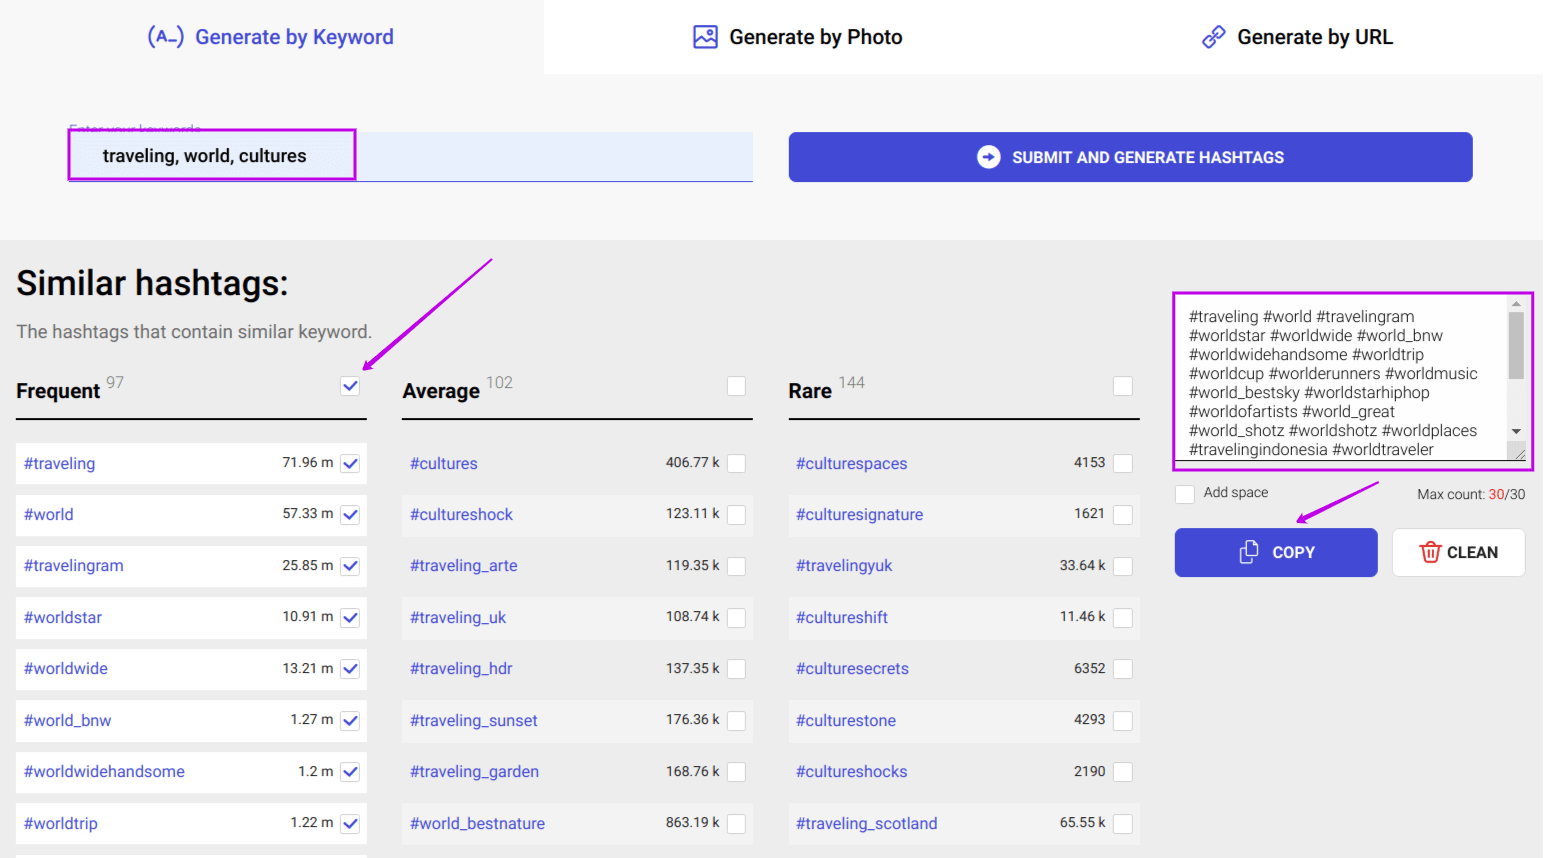Screen dimensions: 1544x858
Task: Open the #cultureshock hashtag link
Action: coord(461,514)
